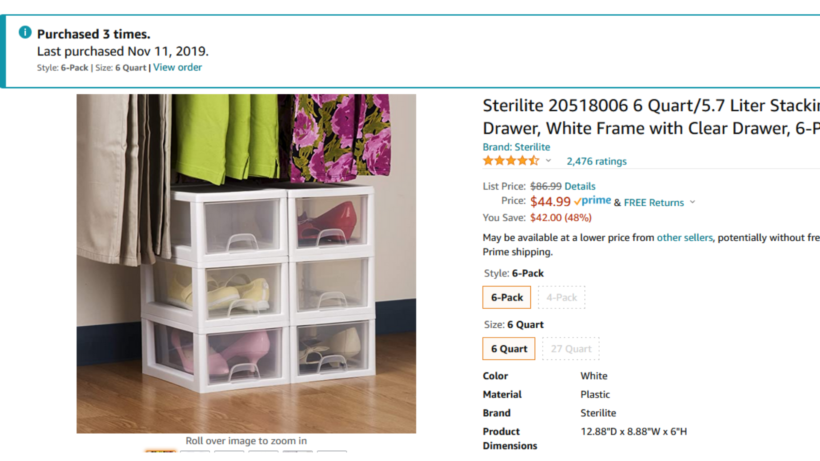Open the 2,476 ratings link

pyautogui.click(x=597, y=161)
